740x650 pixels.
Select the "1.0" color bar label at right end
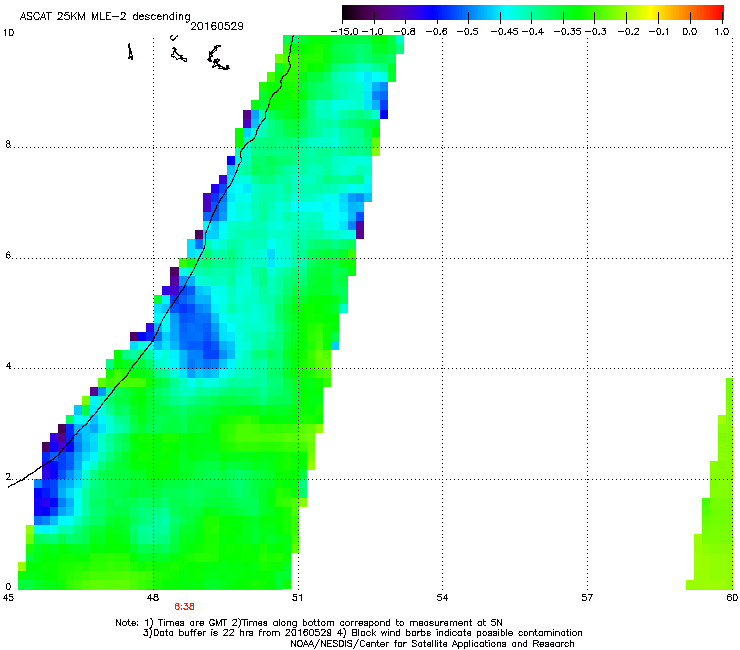(722, 32)
